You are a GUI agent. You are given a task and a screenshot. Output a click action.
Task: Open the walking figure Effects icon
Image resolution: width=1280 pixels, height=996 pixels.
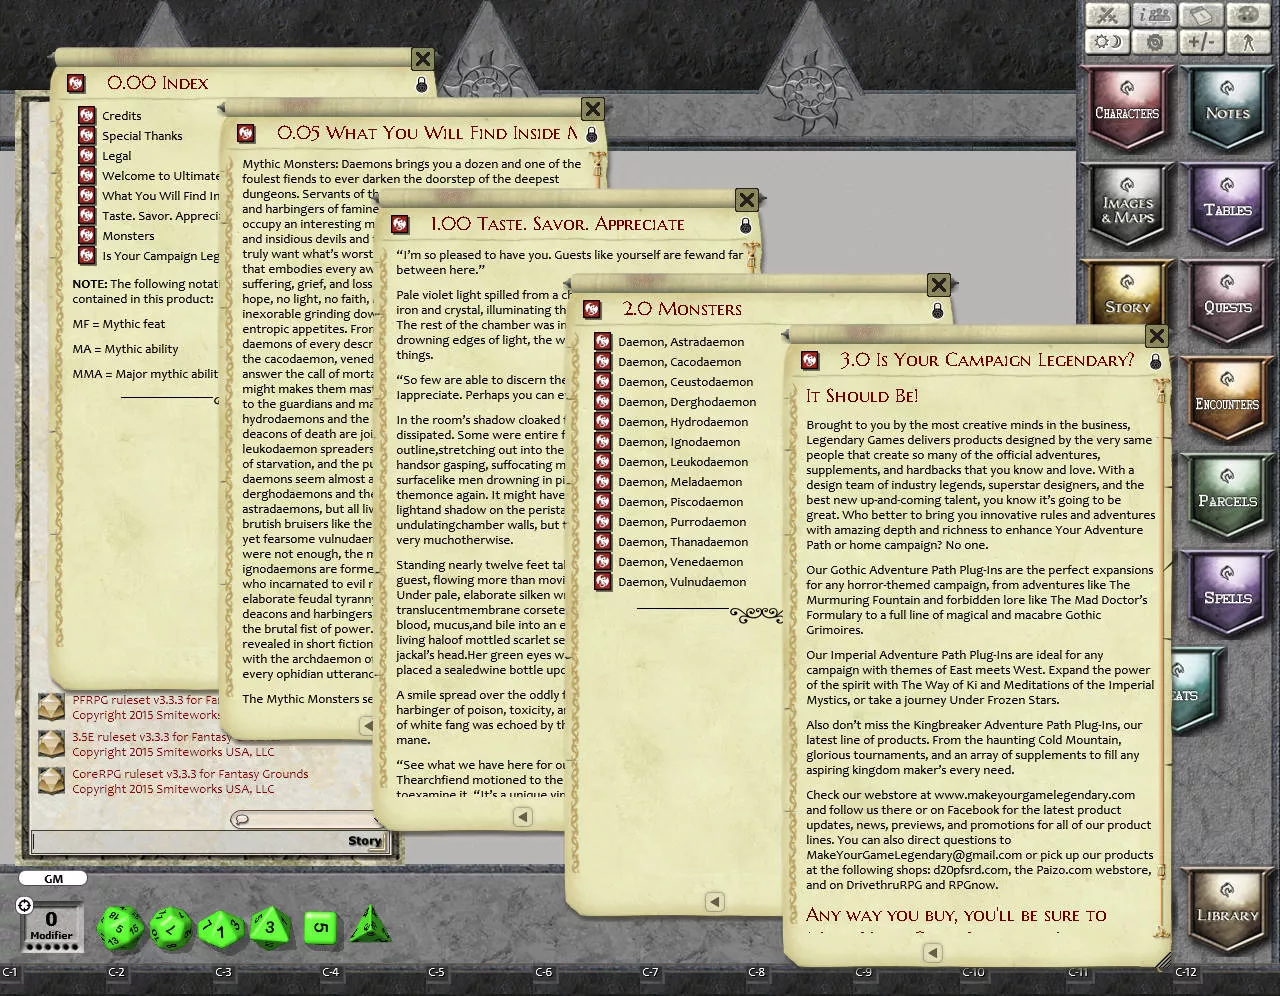tap(1247, 42)
